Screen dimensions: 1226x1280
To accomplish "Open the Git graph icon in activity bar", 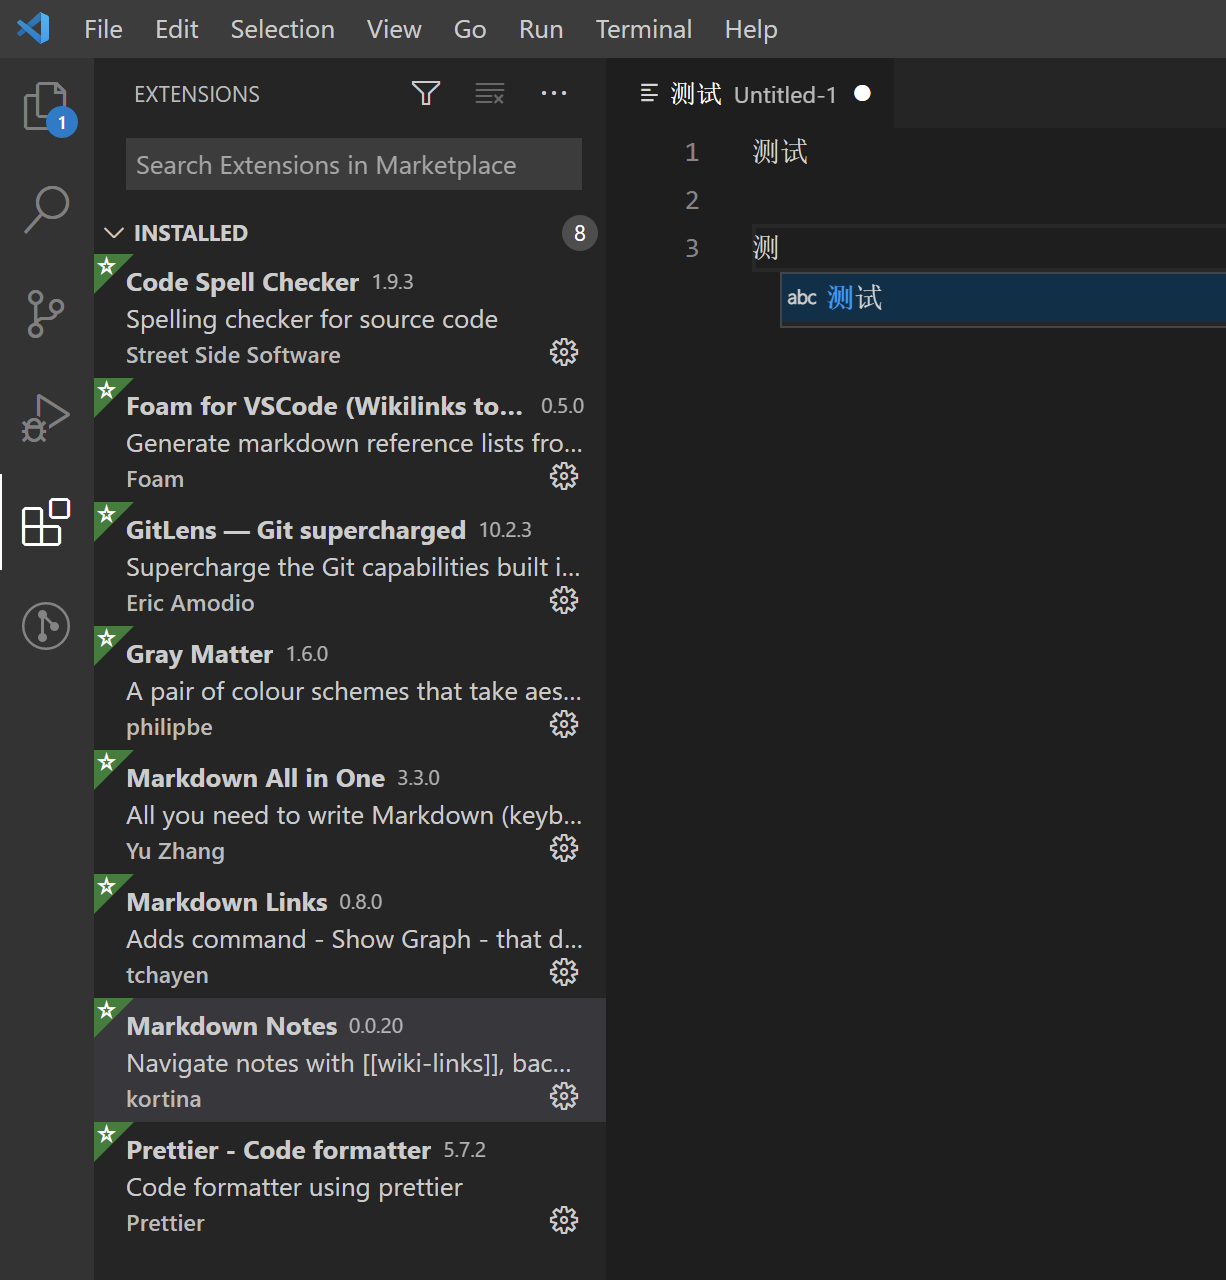I will (46, 626).
